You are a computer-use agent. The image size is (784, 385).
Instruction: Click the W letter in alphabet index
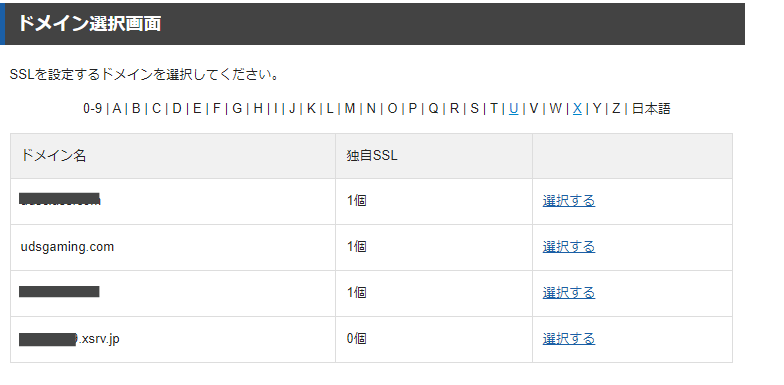point(555,108)
